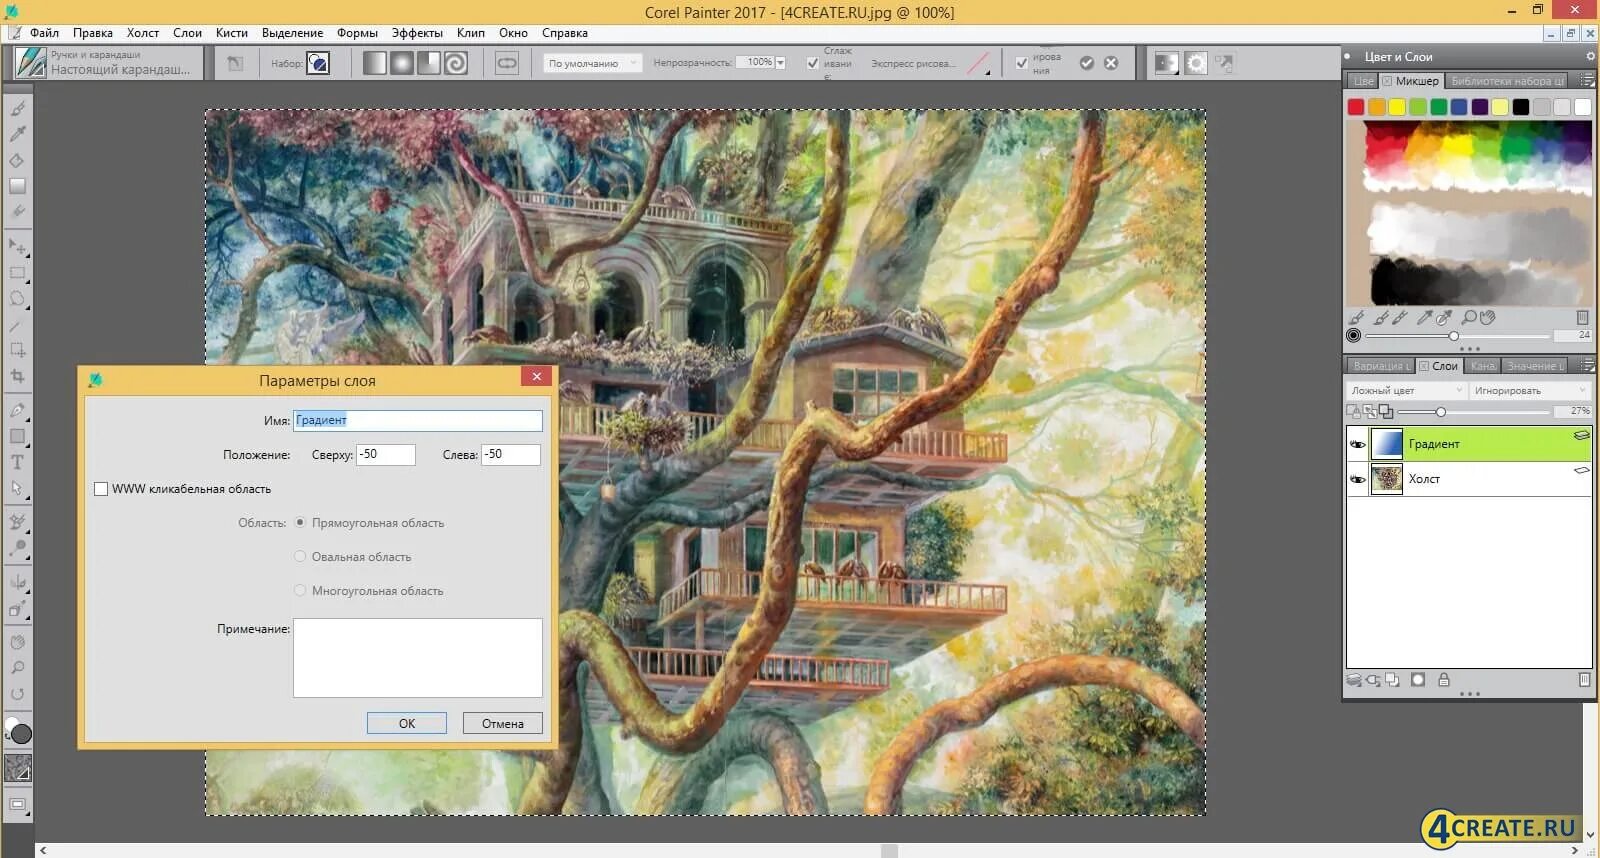Toggle WWW кликабельная область checkbox

(x=101, y=489)
